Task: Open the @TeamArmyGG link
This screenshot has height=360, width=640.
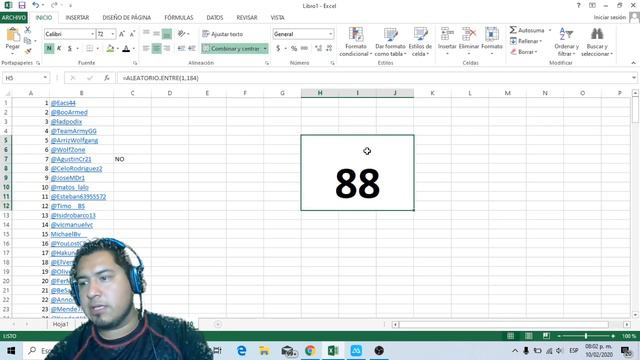Action: click(x=73, y=131)
